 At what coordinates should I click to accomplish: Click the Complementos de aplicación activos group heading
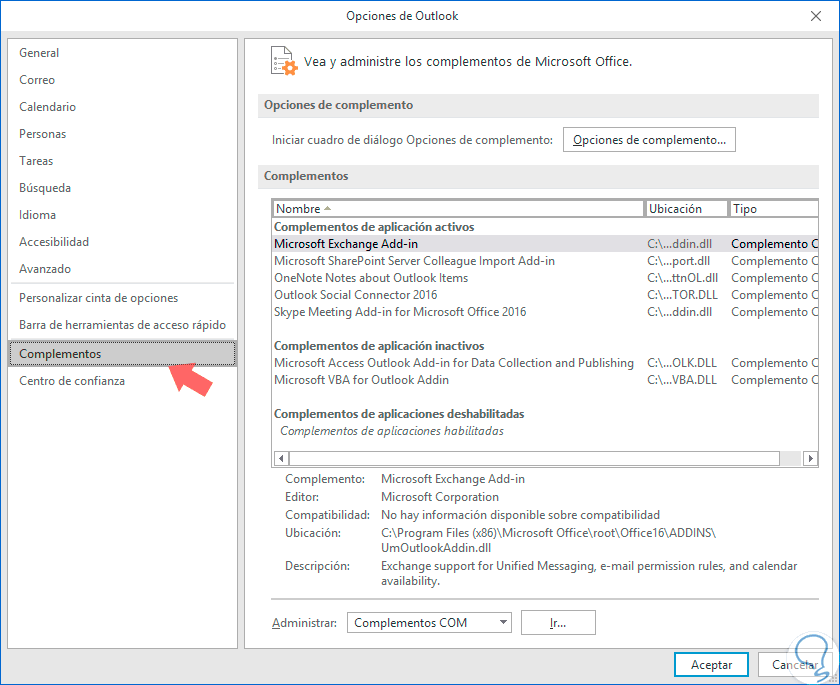(374, 227)
